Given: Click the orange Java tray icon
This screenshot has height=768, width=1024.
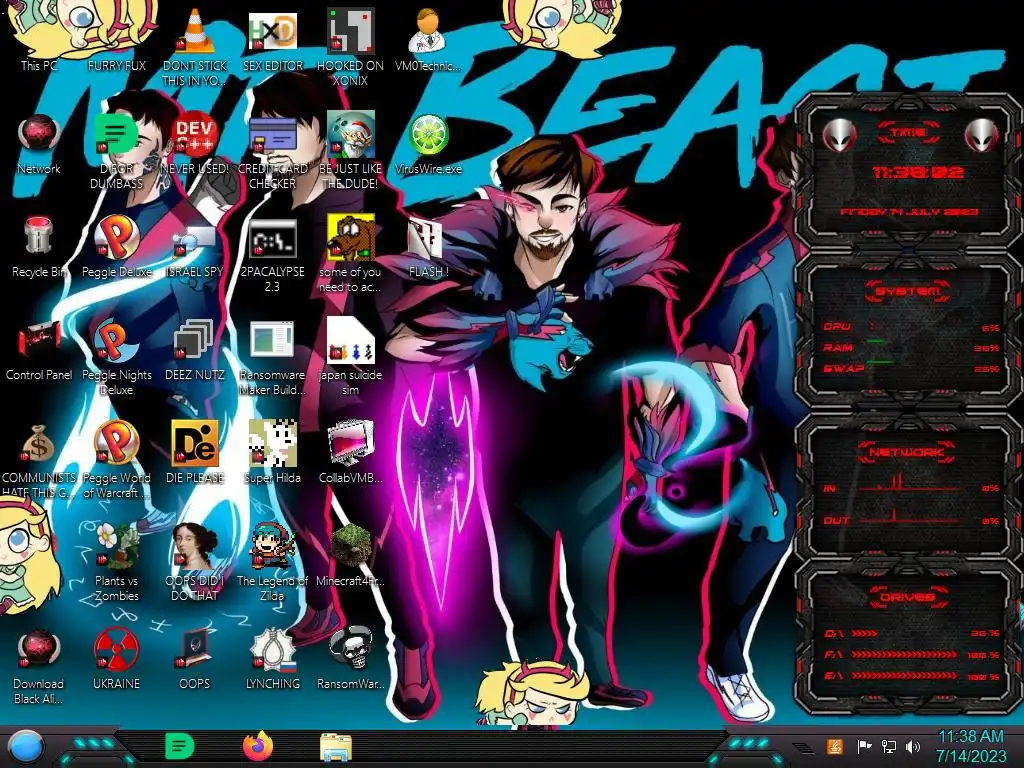Looking at the screenshot, I should tap(835, 746).
